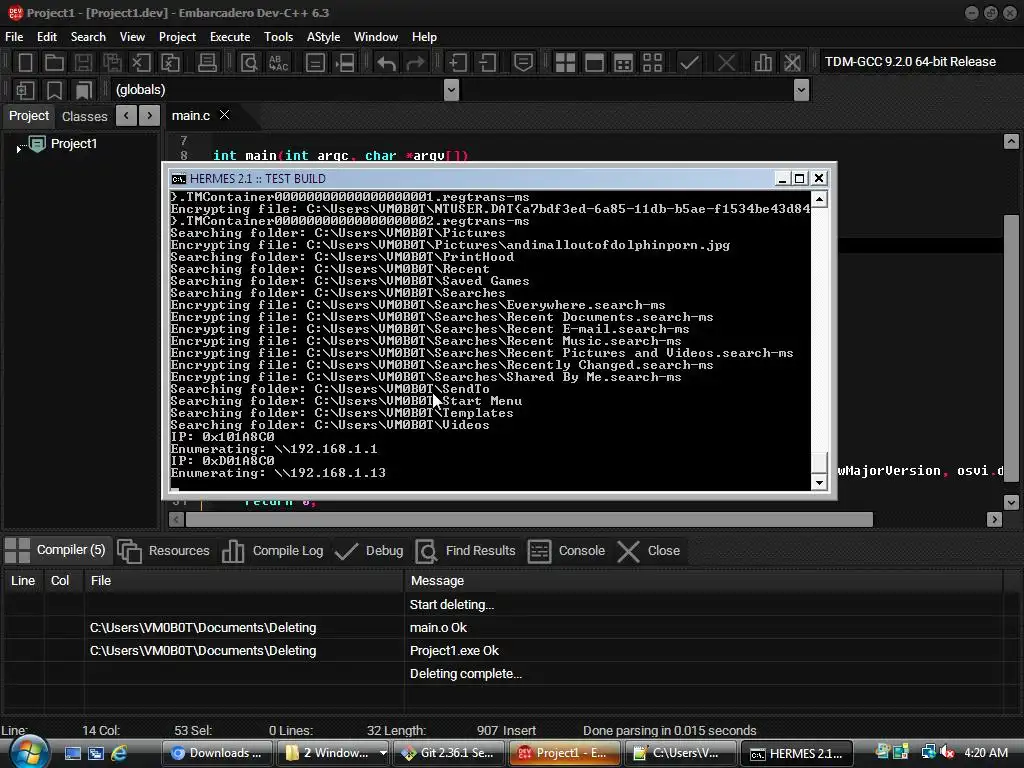Screen dimensions: 1024x768
Task: Click the Compile and Run icon
Action: coord(624,63)
